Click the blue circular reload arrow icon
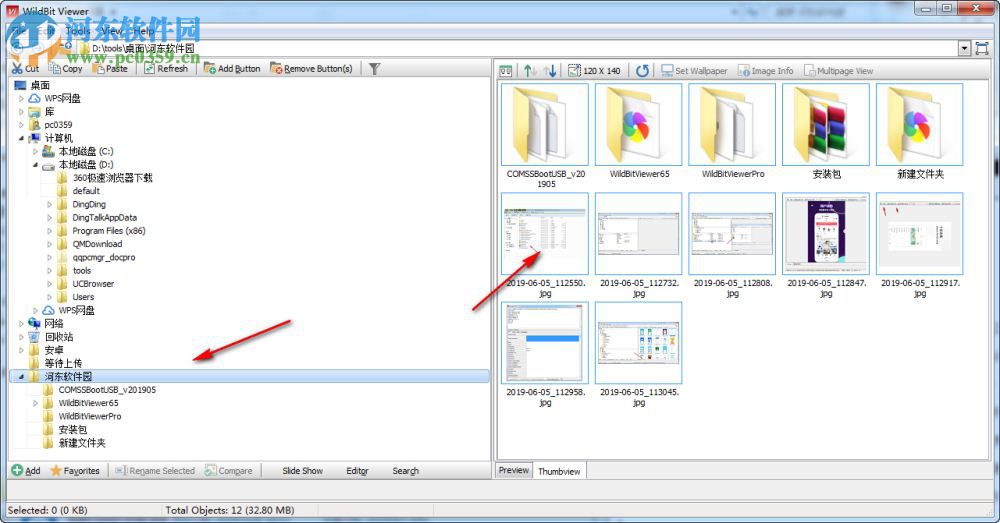 point(642,71)
